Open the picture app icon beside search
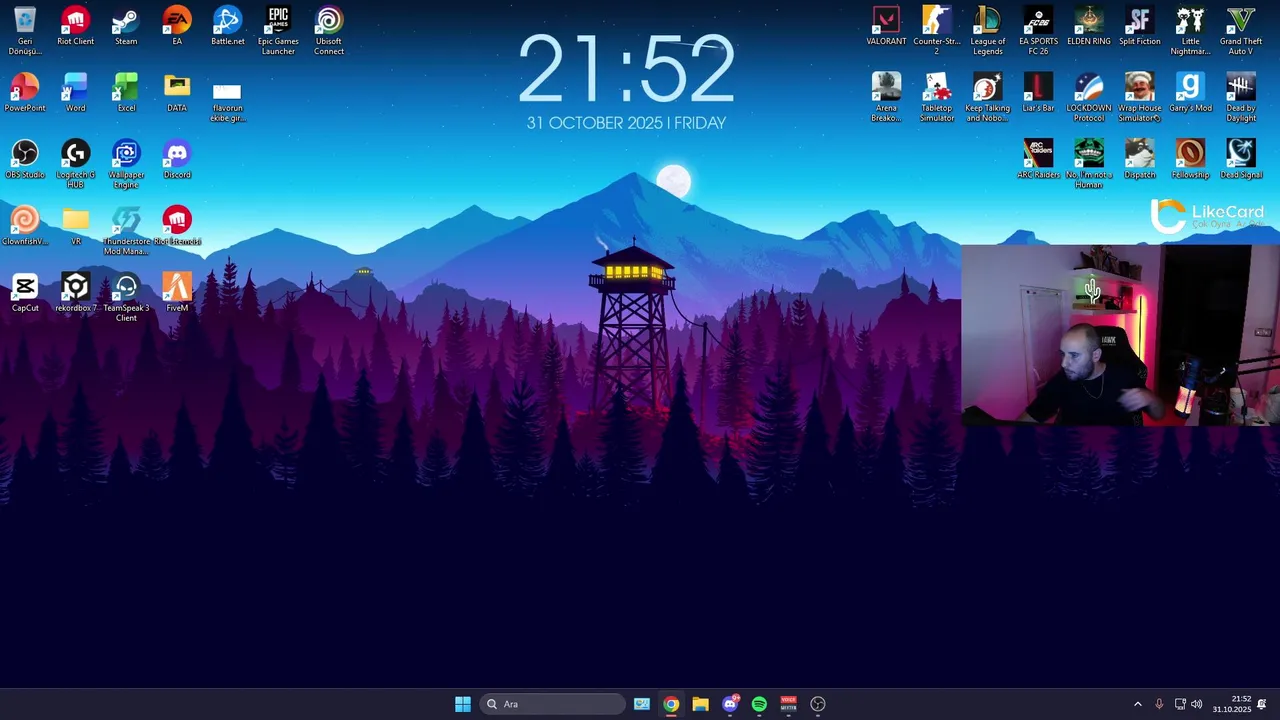The height and width of the screenshot is (720, 1280). point(642,704)
